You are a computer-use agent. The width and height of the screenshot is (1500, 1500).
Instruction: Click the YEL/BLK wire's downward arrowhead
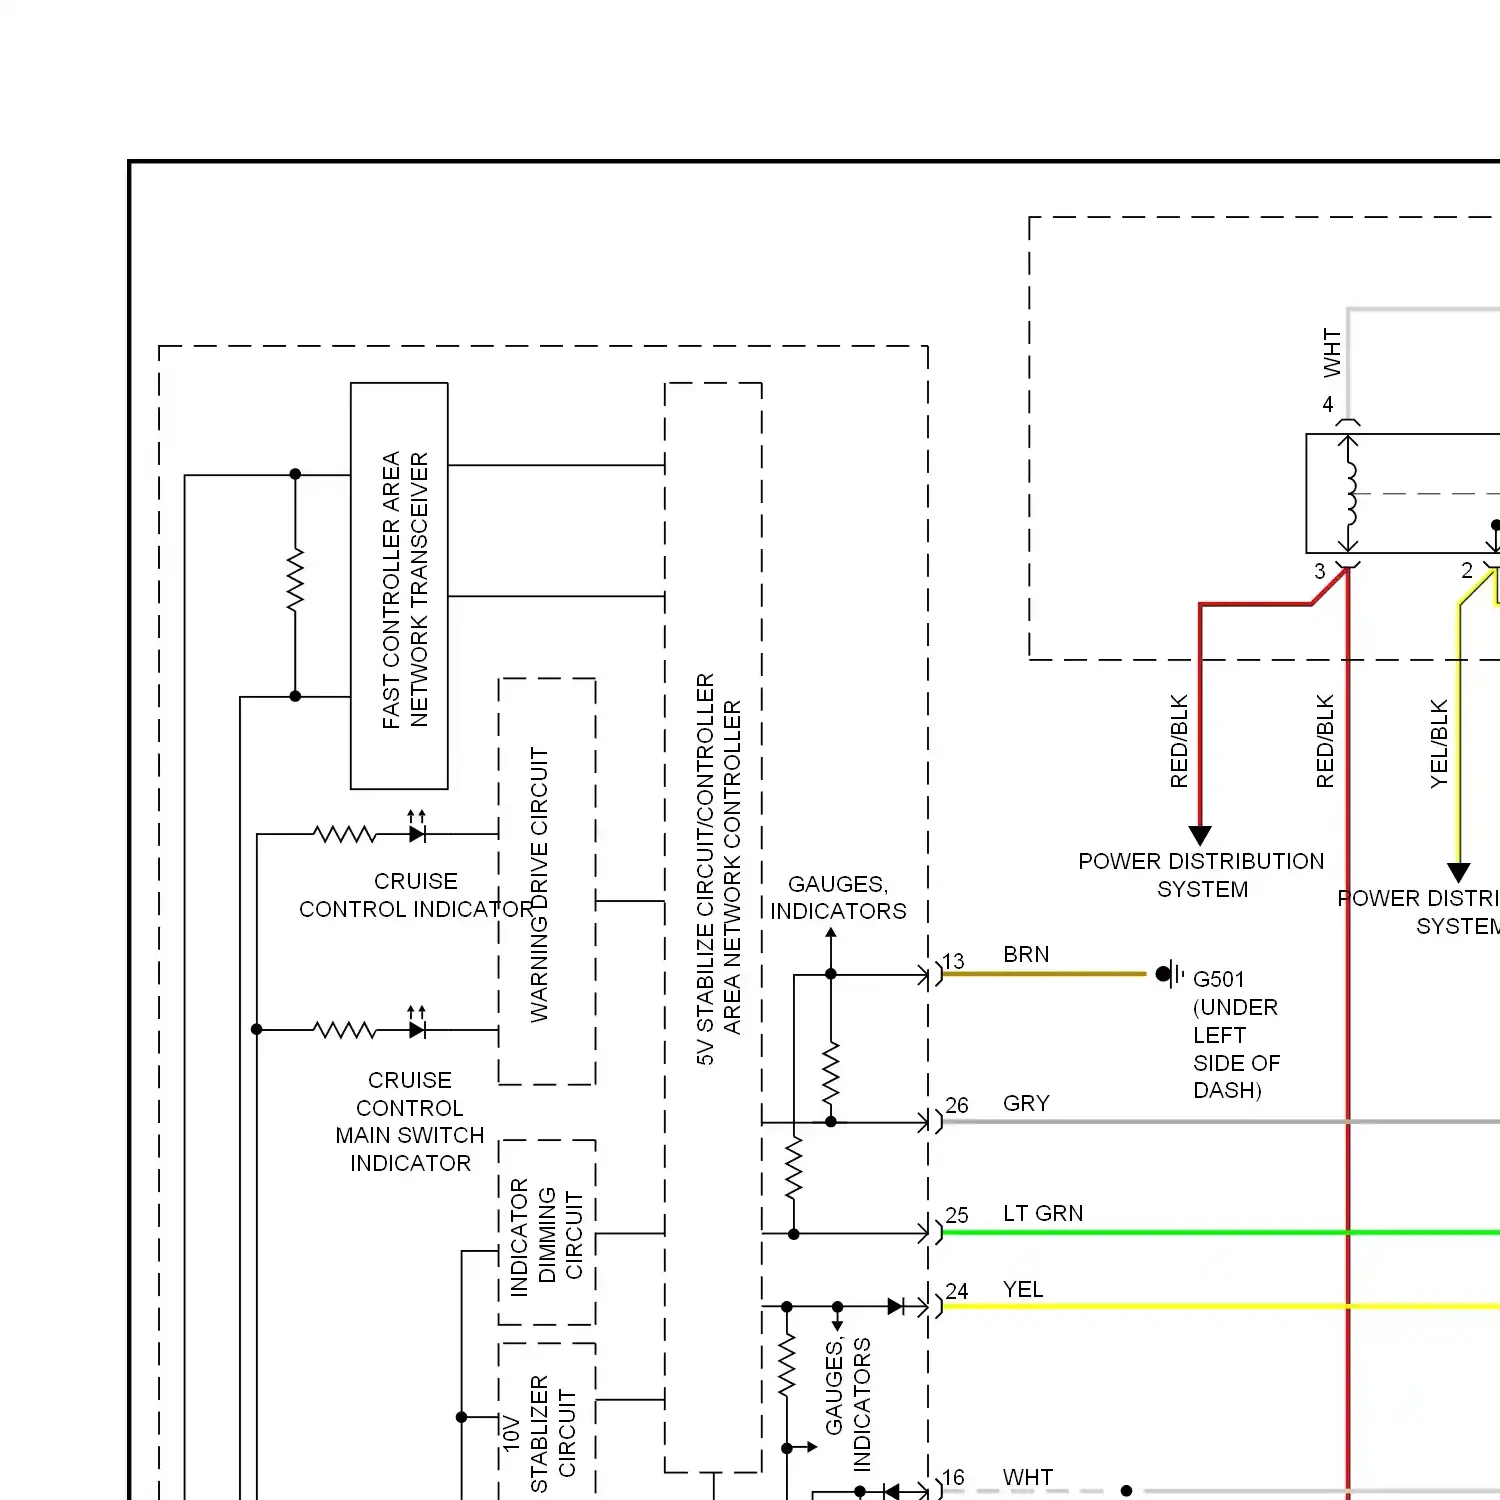point(1459,872)
